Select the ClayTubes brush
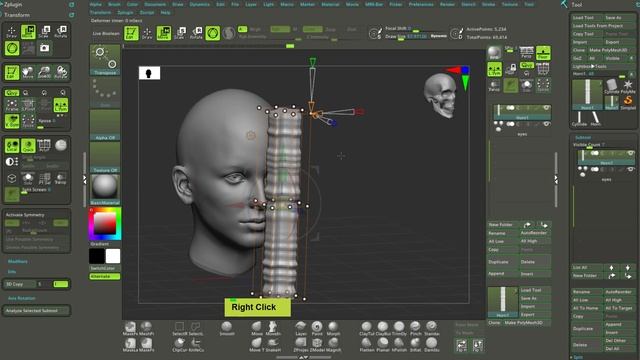The width and height of the screenshot is (640, 360). 367,328
